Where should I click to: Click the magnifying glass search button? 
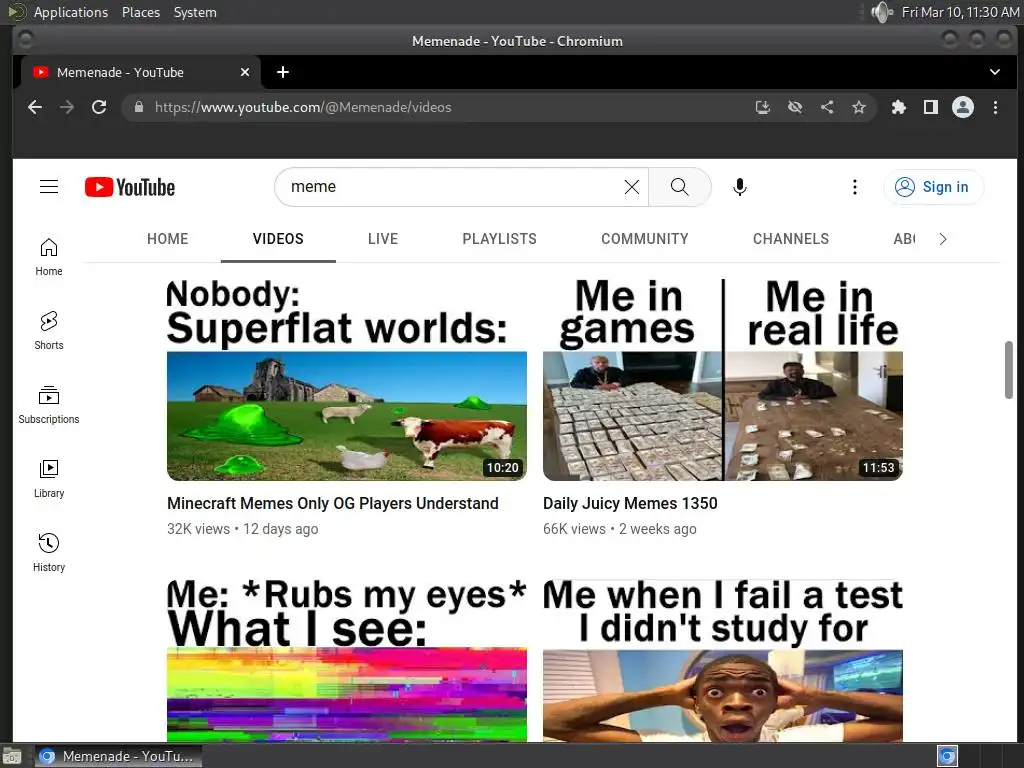pyautogui.click(x=680, y=187)
